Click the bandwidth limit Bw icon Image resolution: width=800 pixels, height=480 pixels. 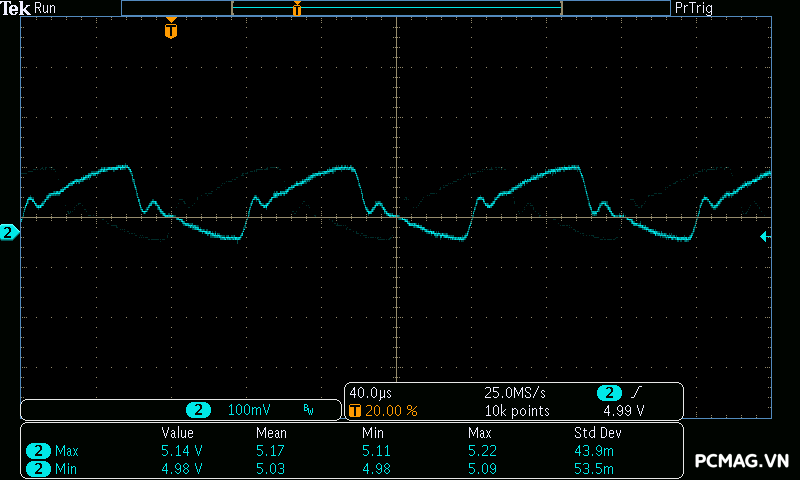tap(308, 410)
